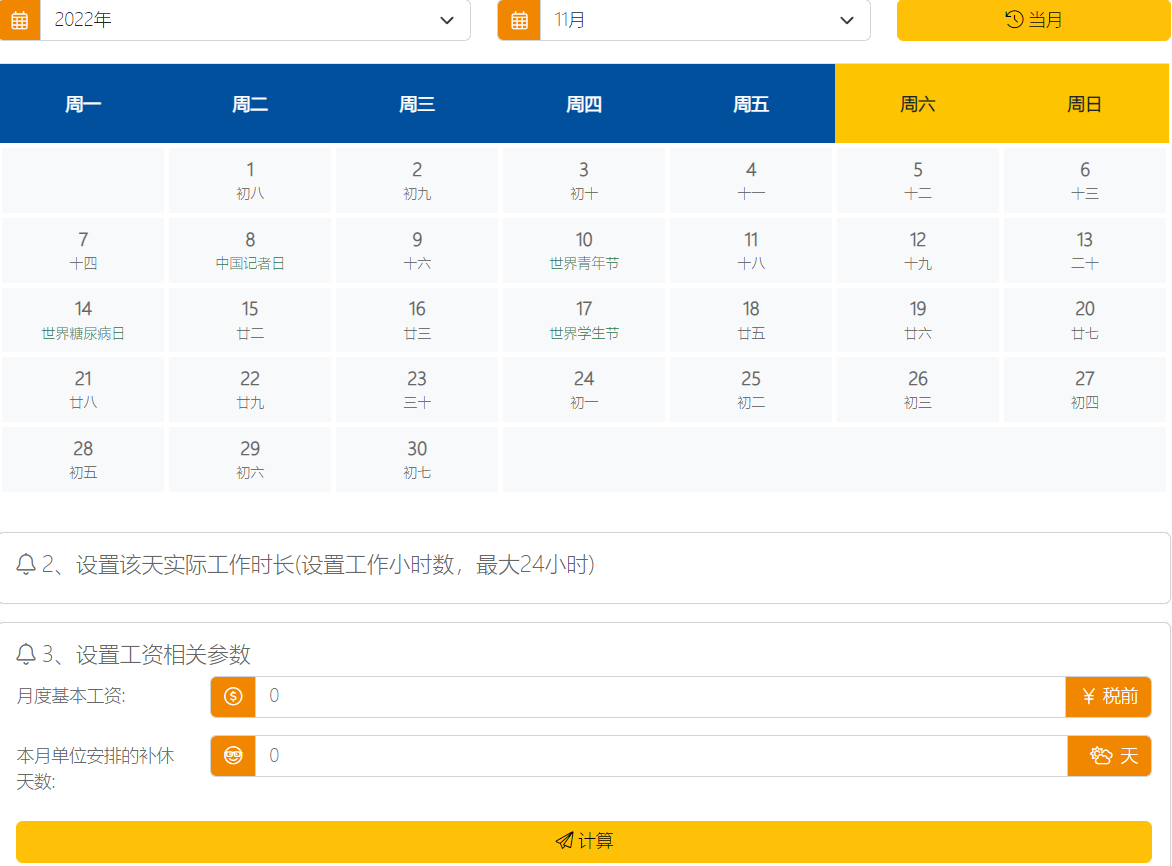
Task: Pick November 17 世界学生节 date cell
Action: 584,320
